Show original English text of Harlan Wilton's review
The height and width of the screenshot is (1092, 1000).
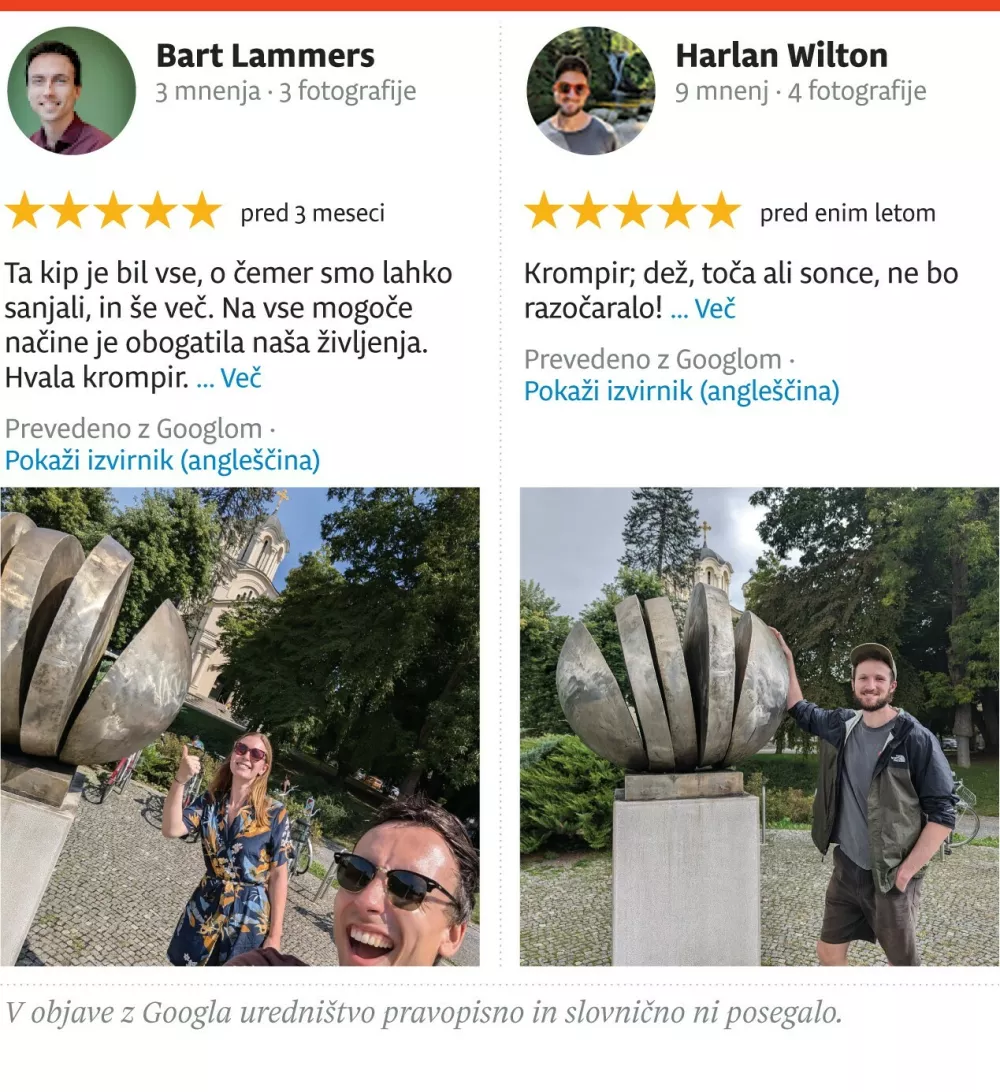tap(682, 391)
